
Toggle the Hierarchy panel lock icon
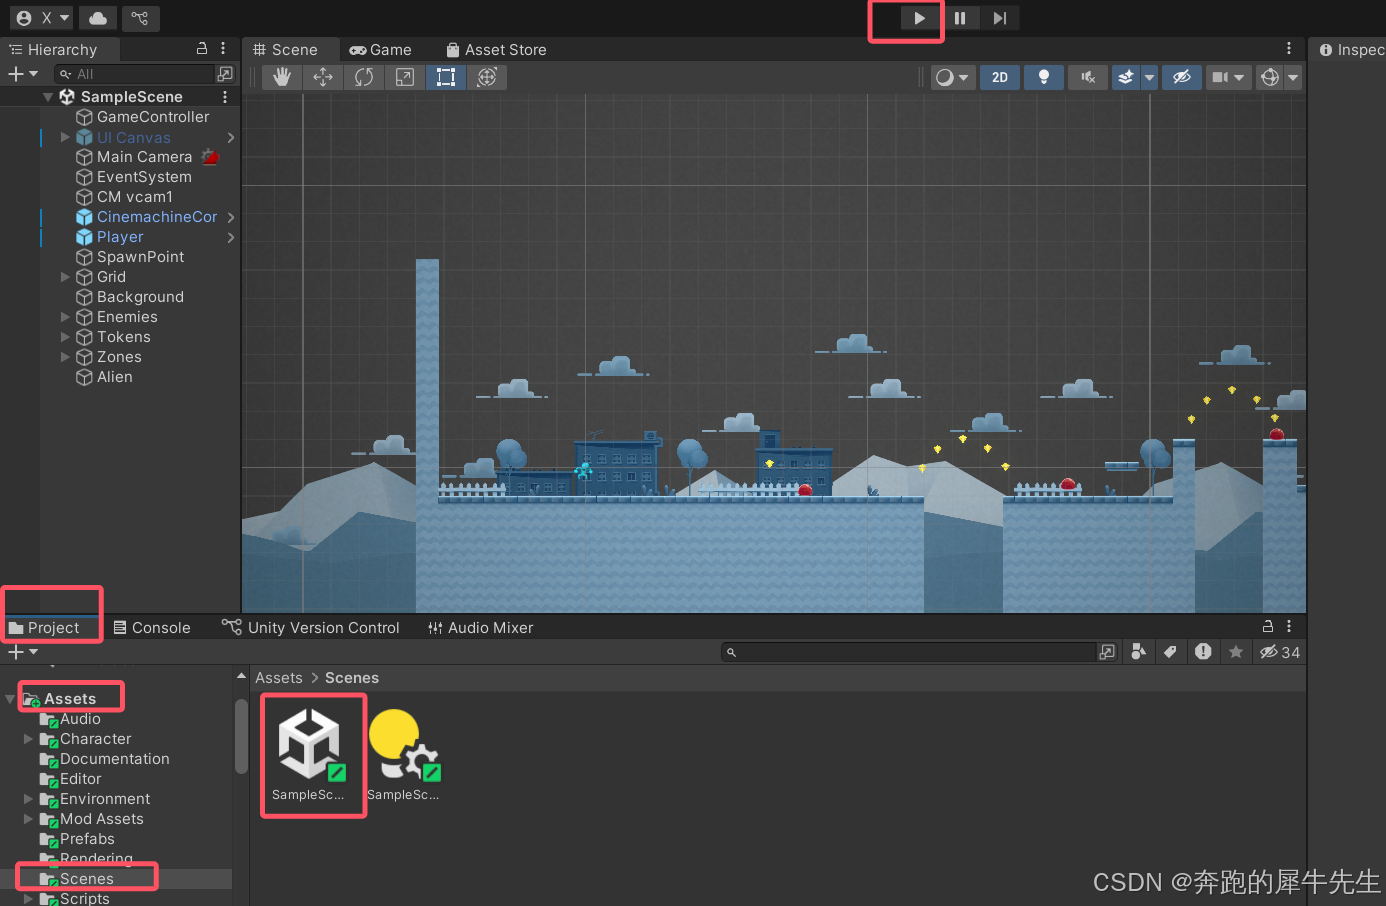point(202,48)
